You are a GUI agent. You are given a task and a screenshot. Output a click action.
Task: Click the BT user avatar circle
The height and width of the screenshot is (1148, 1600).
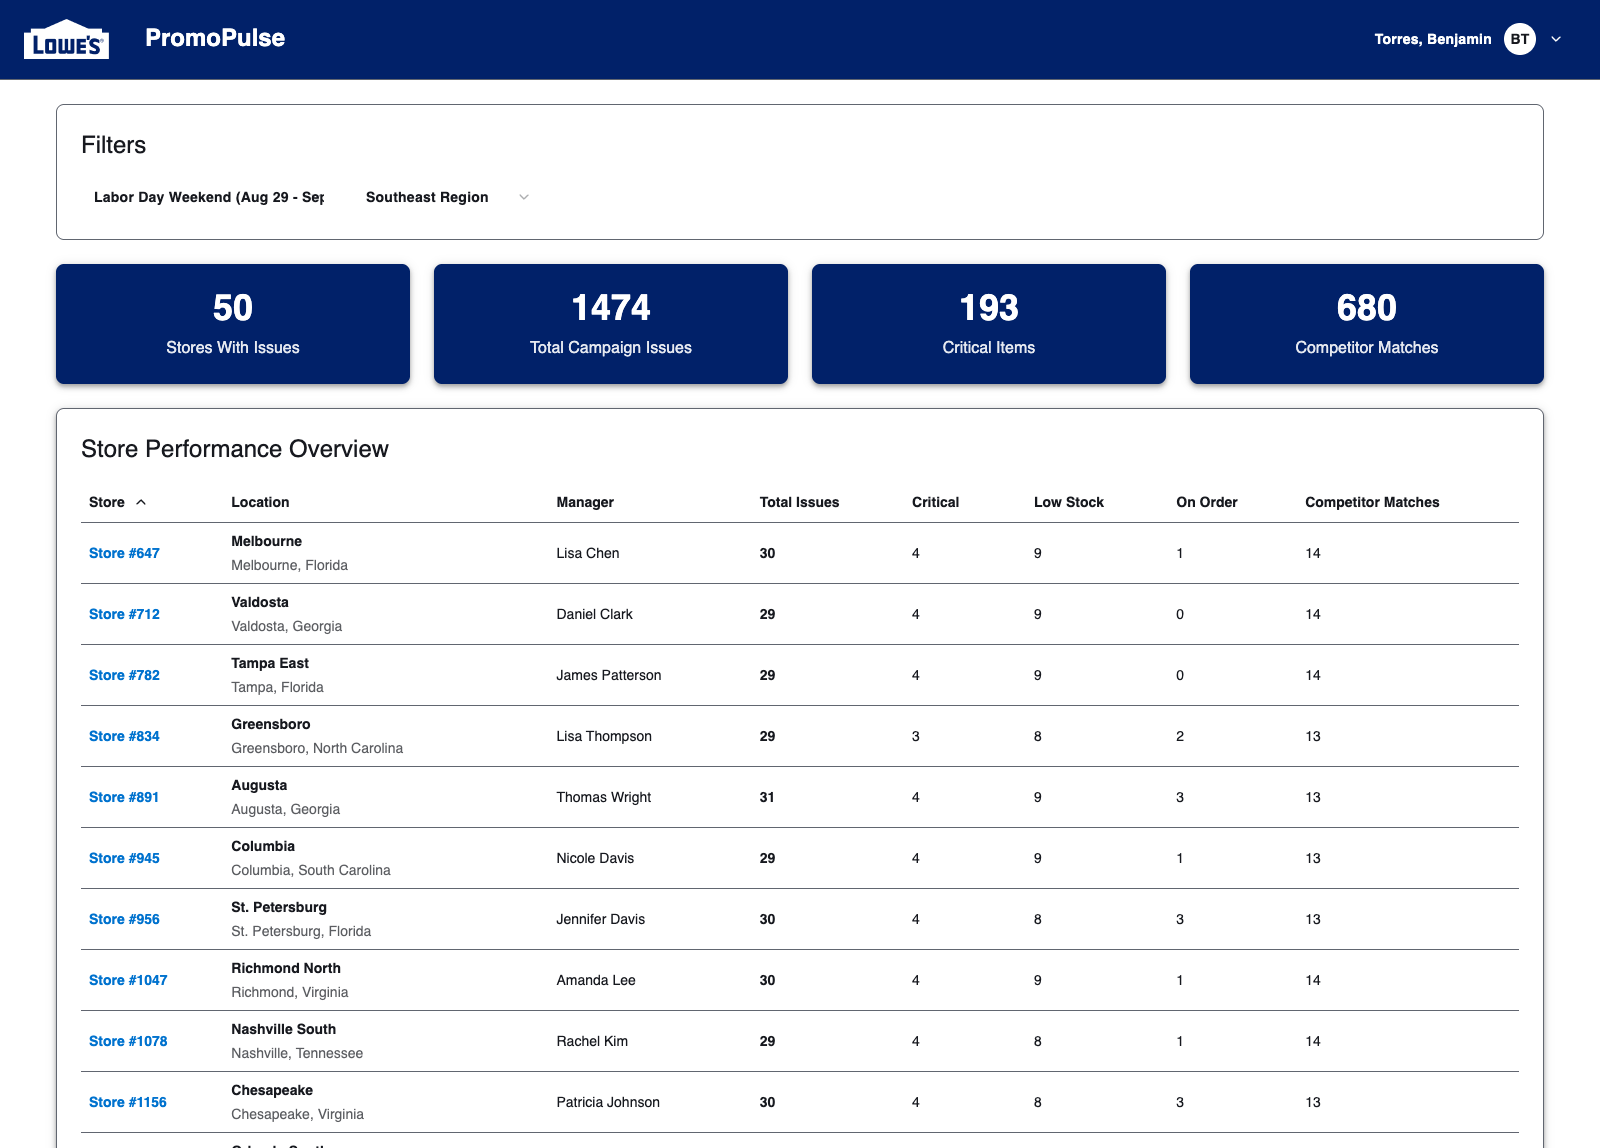[1518, 39]
